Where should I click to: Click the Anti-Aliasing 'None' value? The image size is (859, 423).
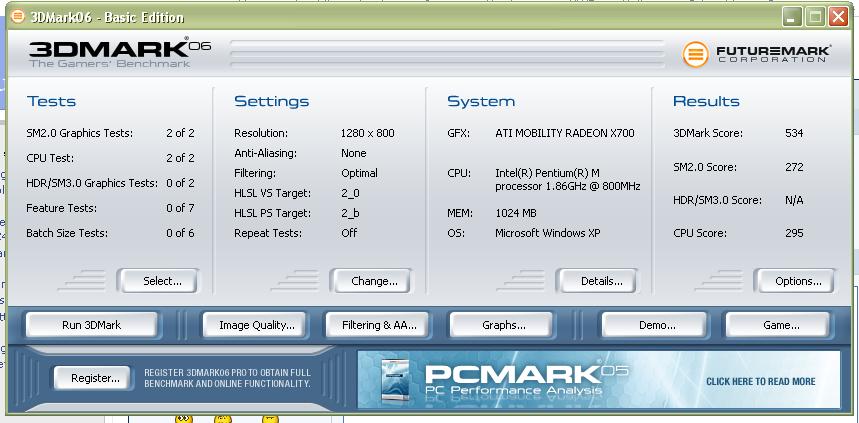(353, 153)
